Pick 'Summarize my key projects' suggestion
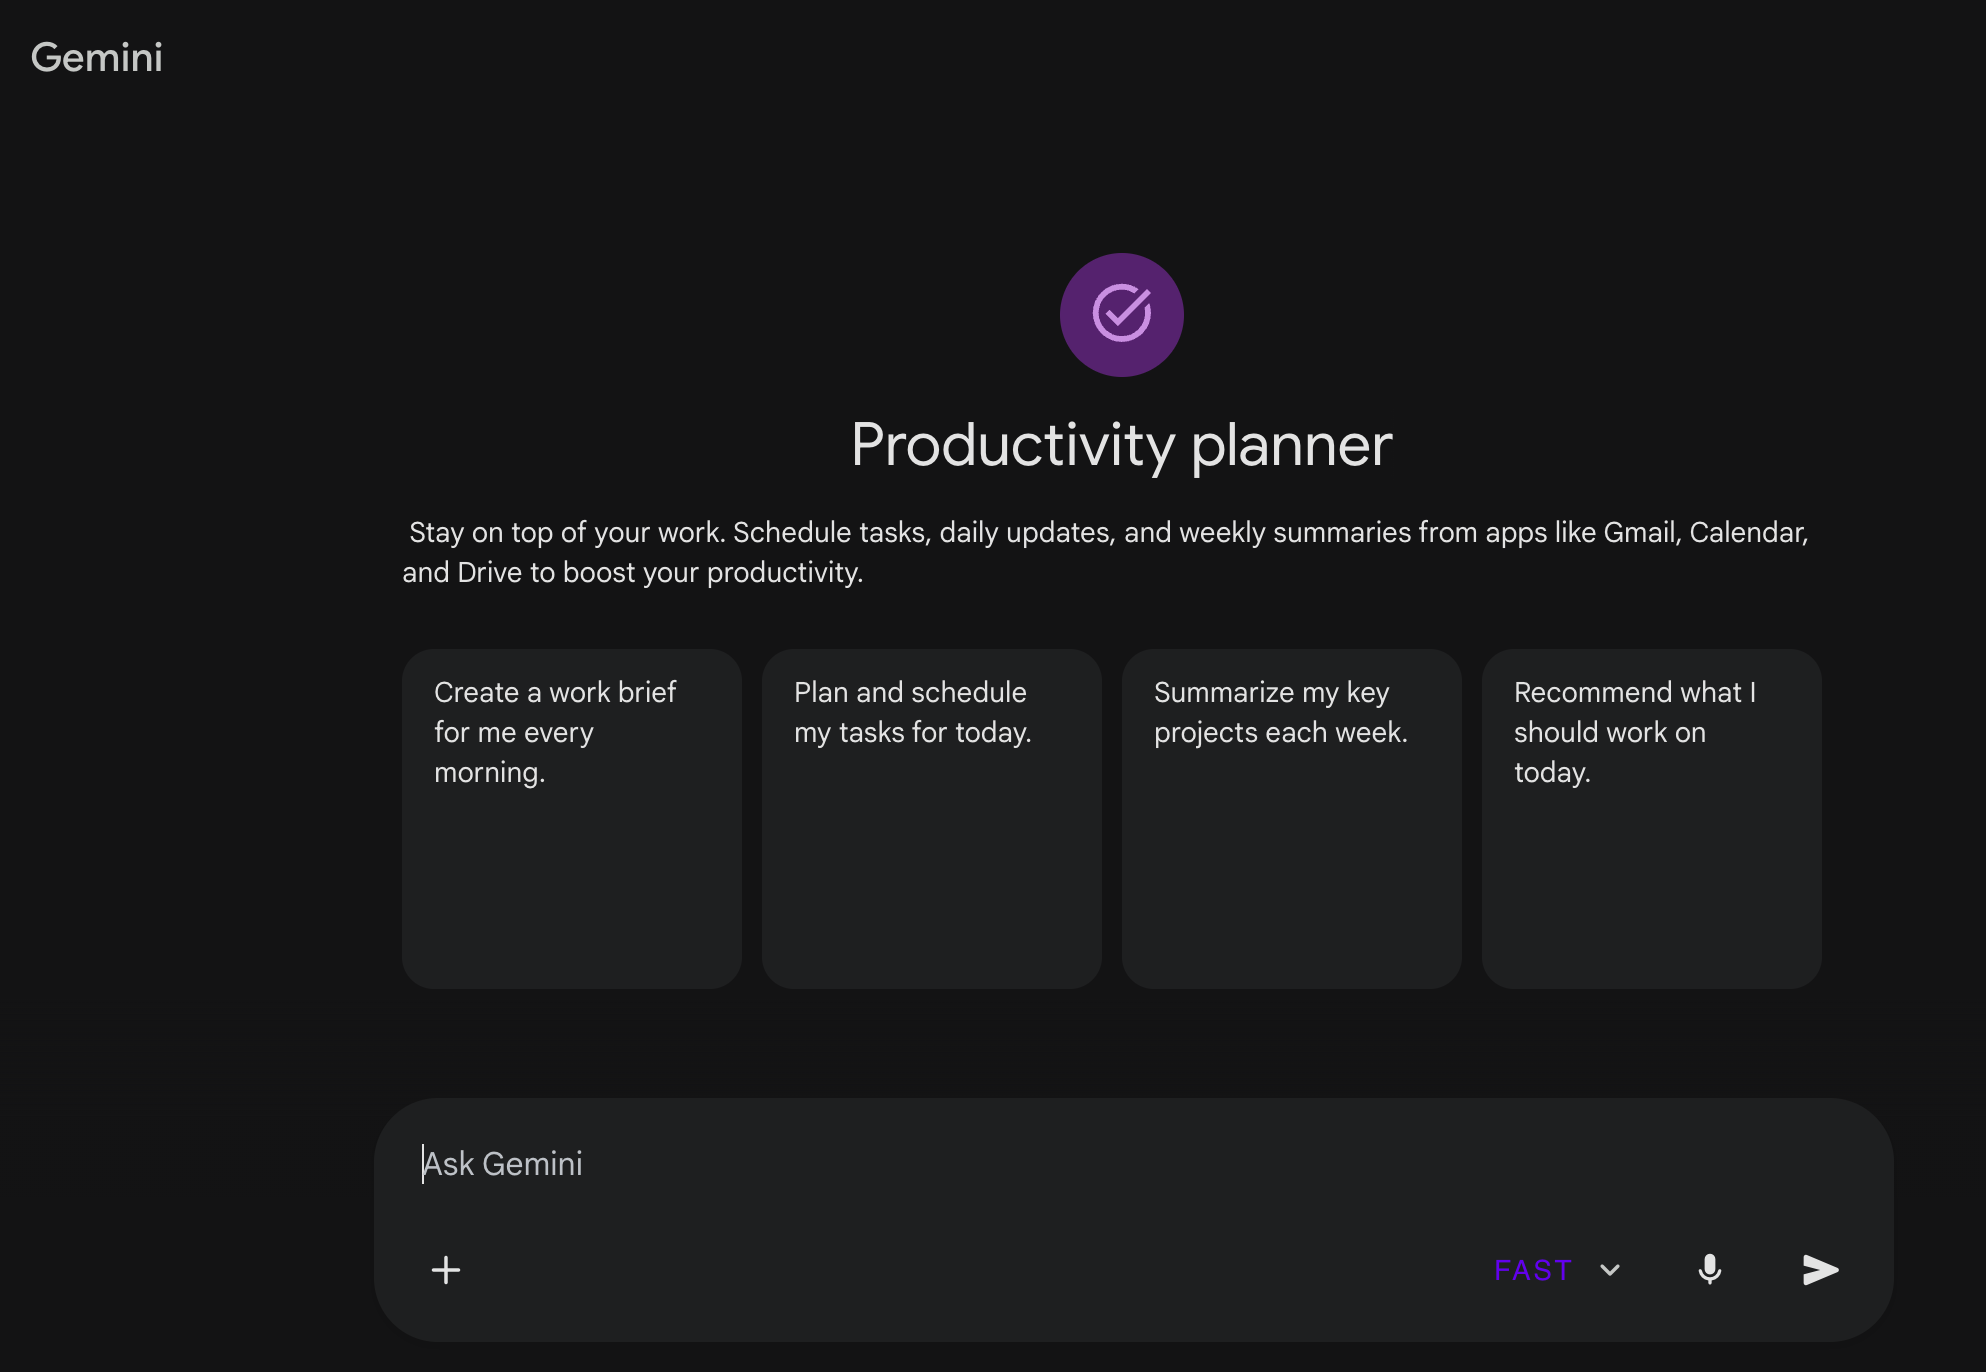Viewport: 1986px width, 1372px height. (x=1291, y=818)
